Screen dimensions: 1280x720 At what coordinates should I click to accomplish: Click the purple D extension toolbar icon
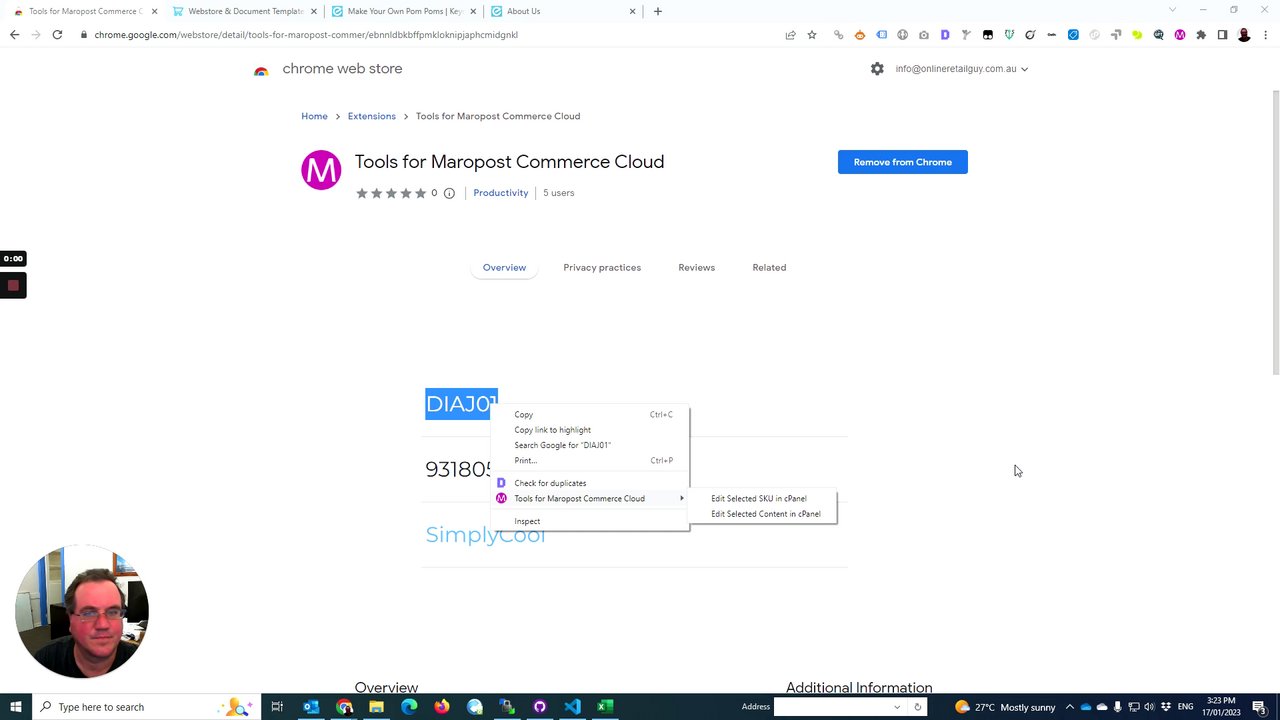(945, 35)
